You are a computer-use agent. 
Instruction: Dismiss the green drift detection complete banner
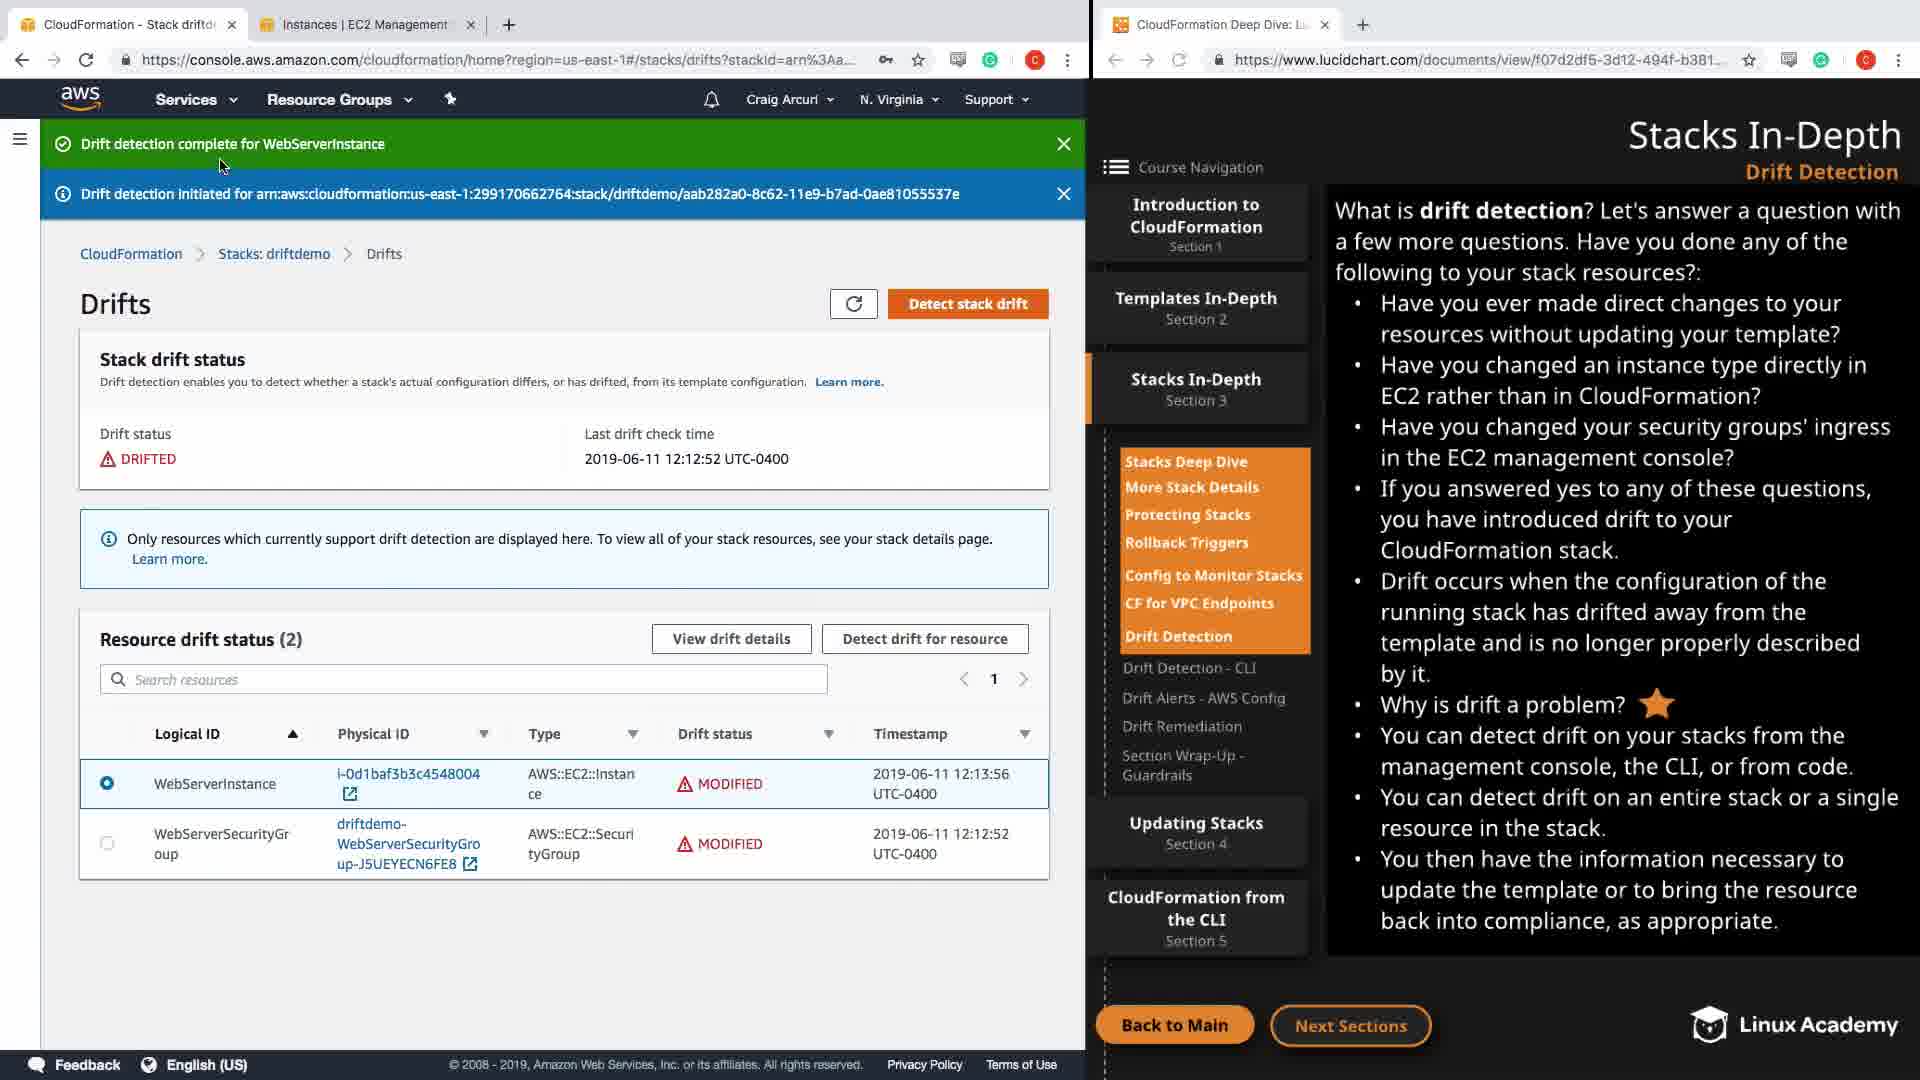pos(1063,144)
